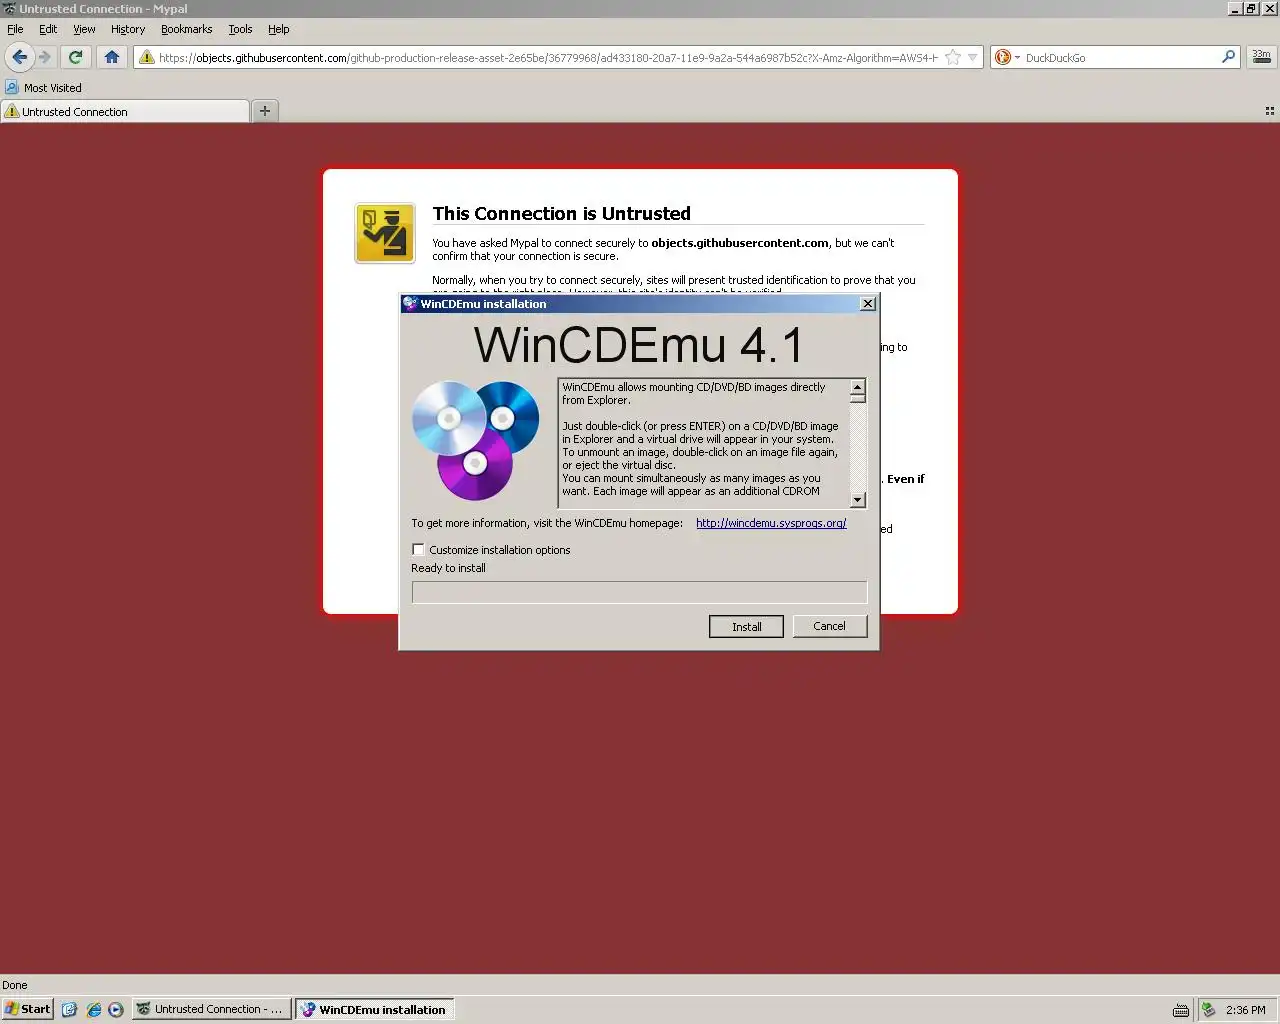Launch Internet Explorer from quick launch

coord(93,1009)
